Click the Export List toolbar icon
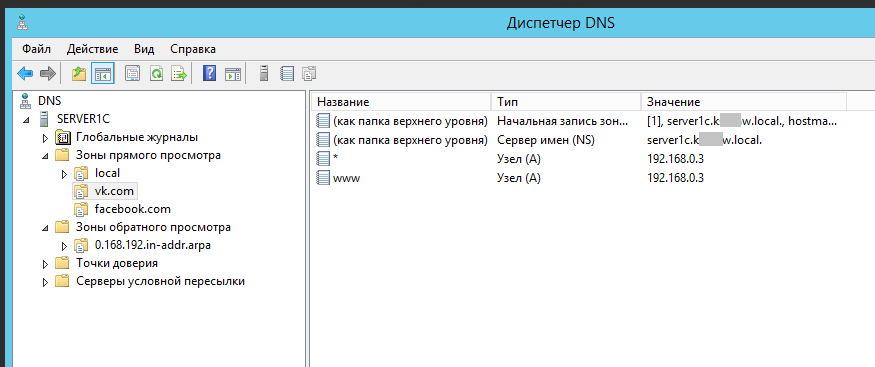This screenshot has height=367, width=875. point(179,73)
